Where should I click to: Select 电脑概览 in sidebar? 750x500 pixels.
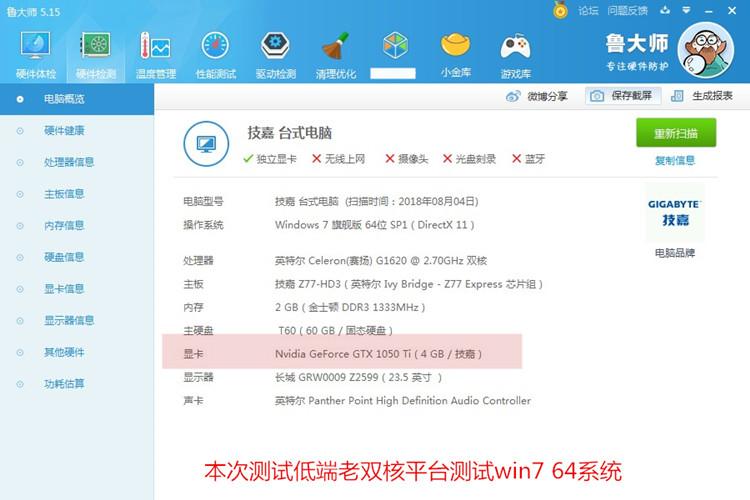tap(77, 99)
